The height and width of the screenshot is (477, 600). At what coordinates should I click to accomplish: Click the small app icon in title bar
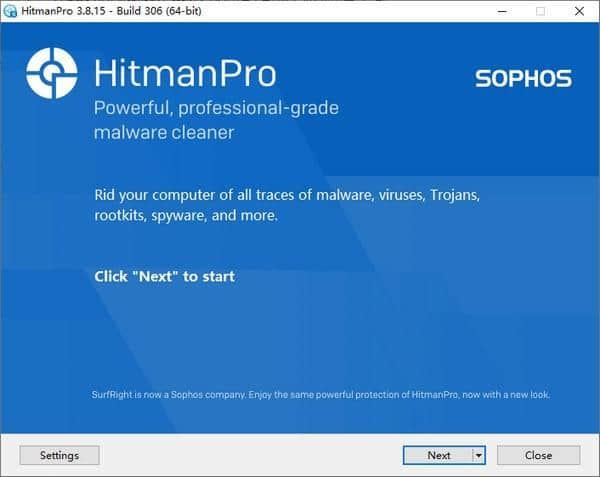(11, 10)
